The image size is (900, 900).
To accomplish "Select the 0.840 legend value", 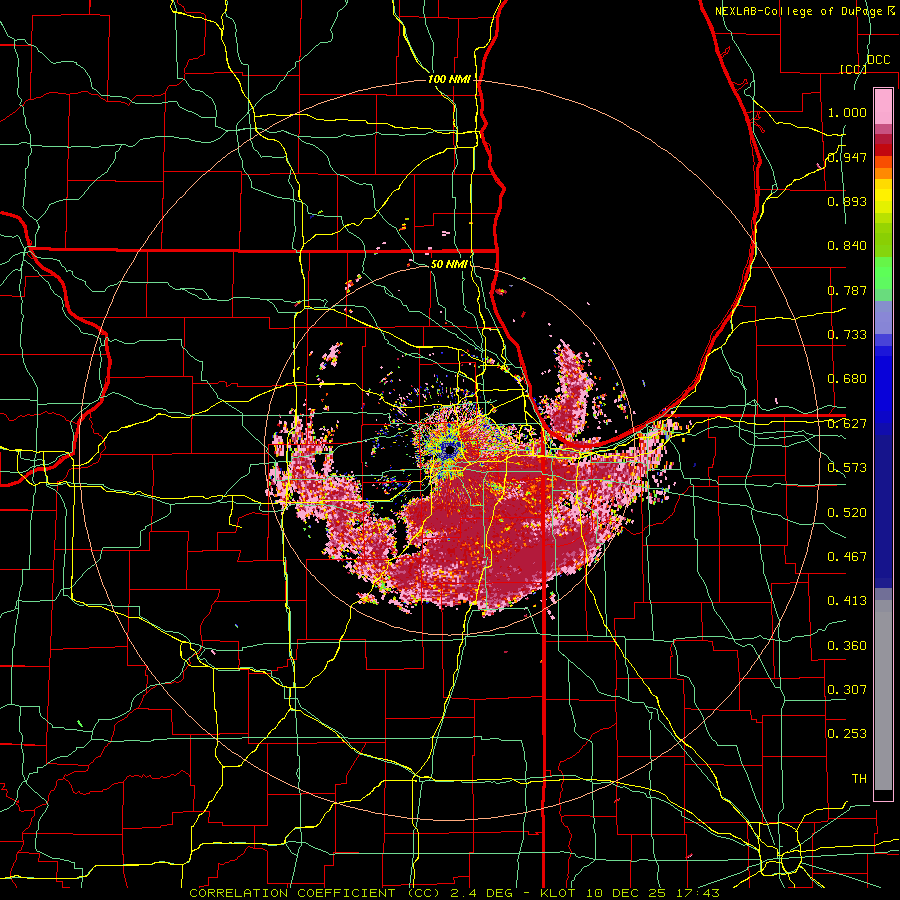I will click(847, 246).
